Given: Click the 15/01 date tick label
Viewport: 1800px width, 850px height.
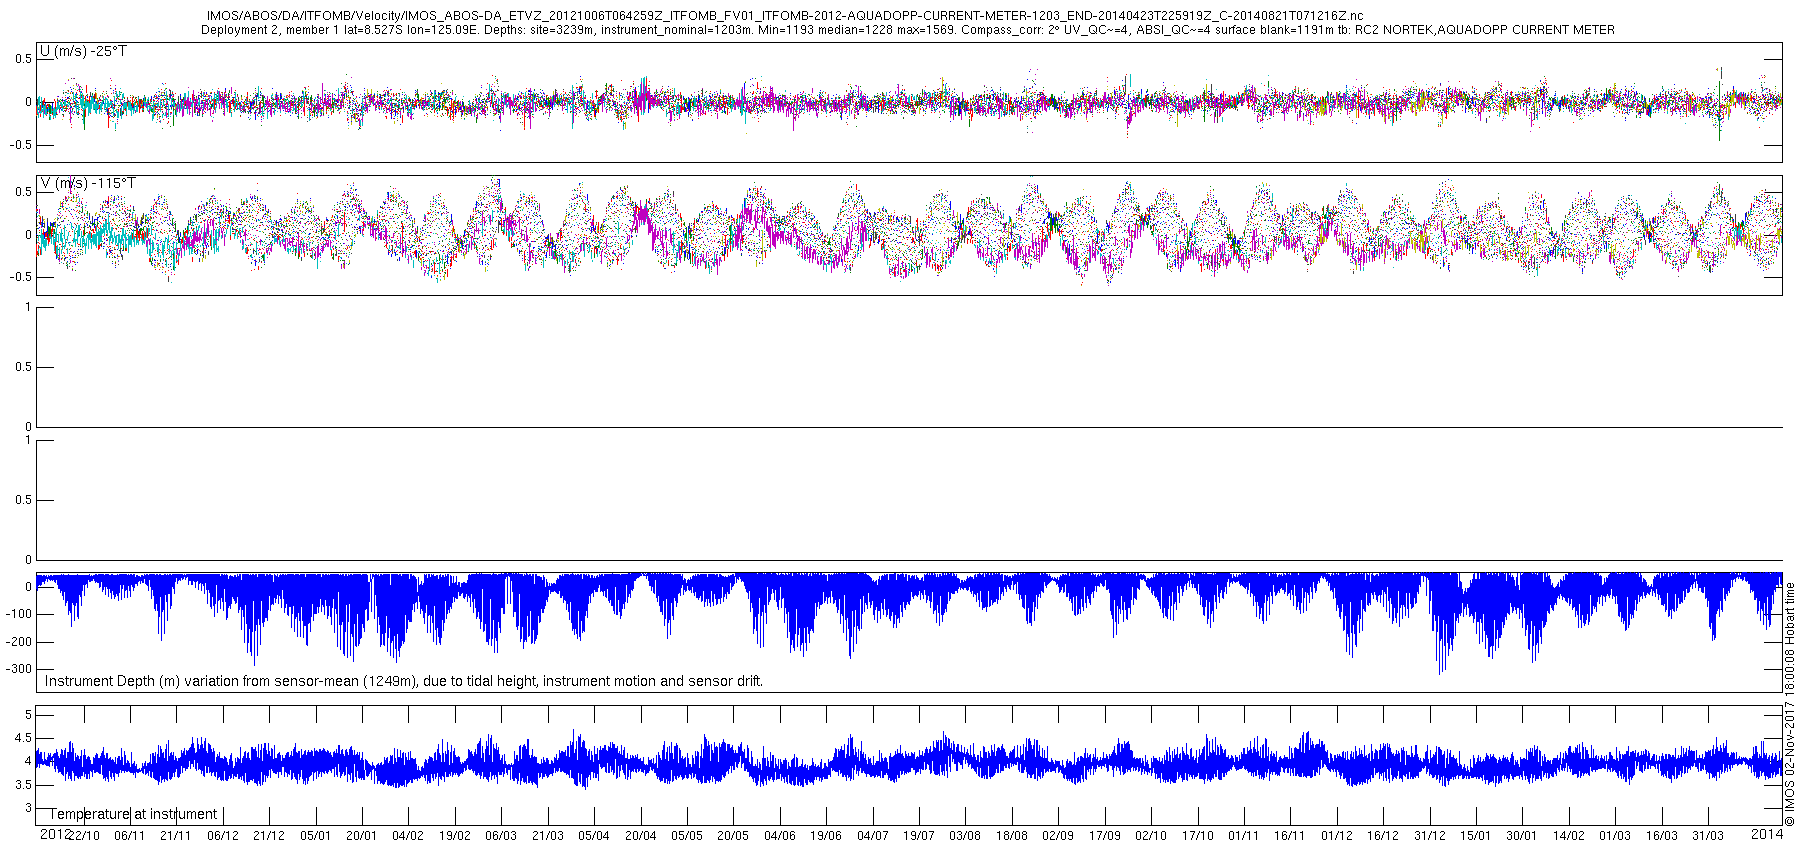Looking at the screenshot, I should pyautogui.click(x=1476, y=836).
